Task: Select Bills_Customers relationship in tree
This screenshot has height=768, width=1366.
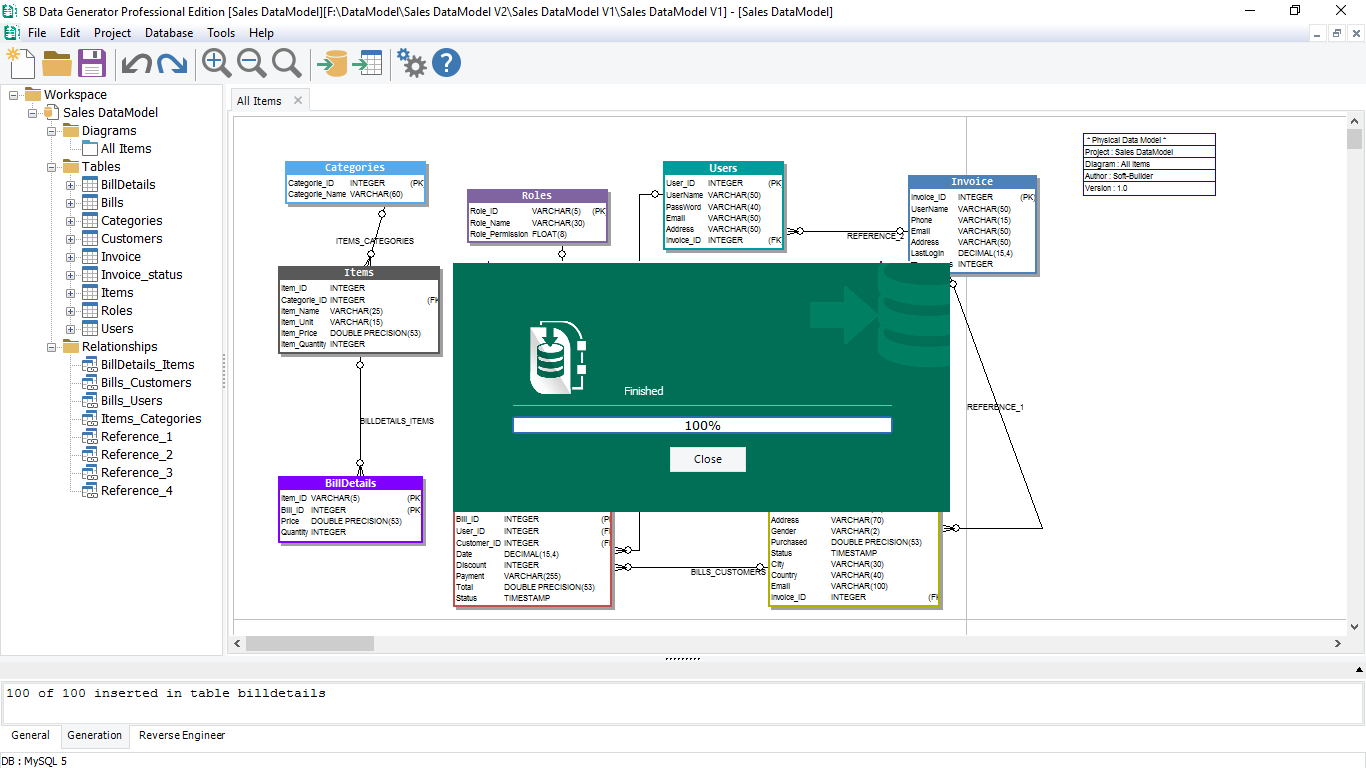Action: 146,383
